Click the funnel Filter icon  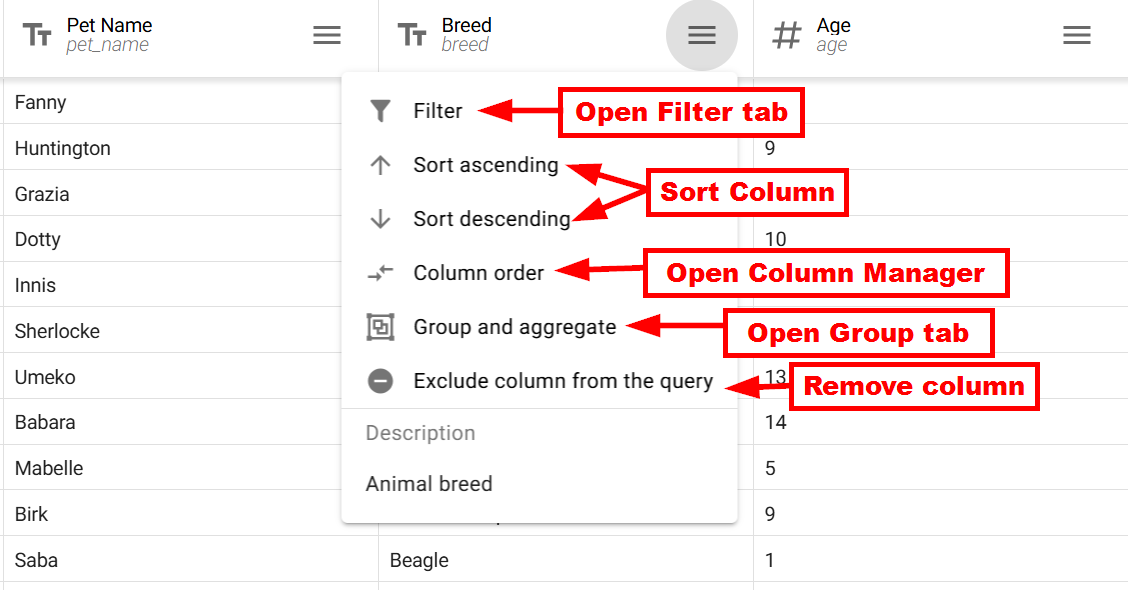pos(380,111)
